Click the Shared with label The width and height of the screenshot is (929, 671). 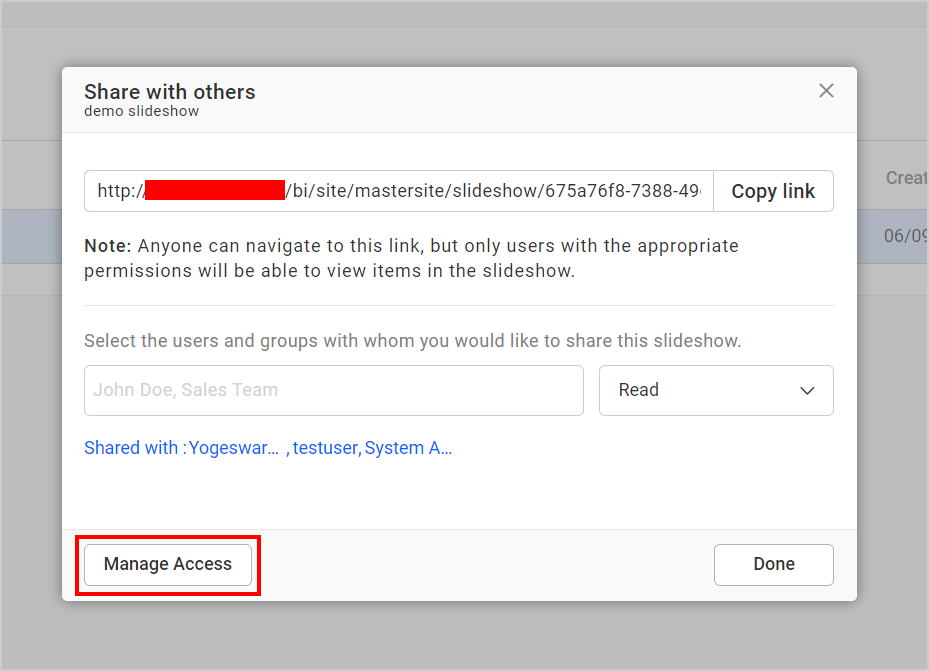(131, 448)
